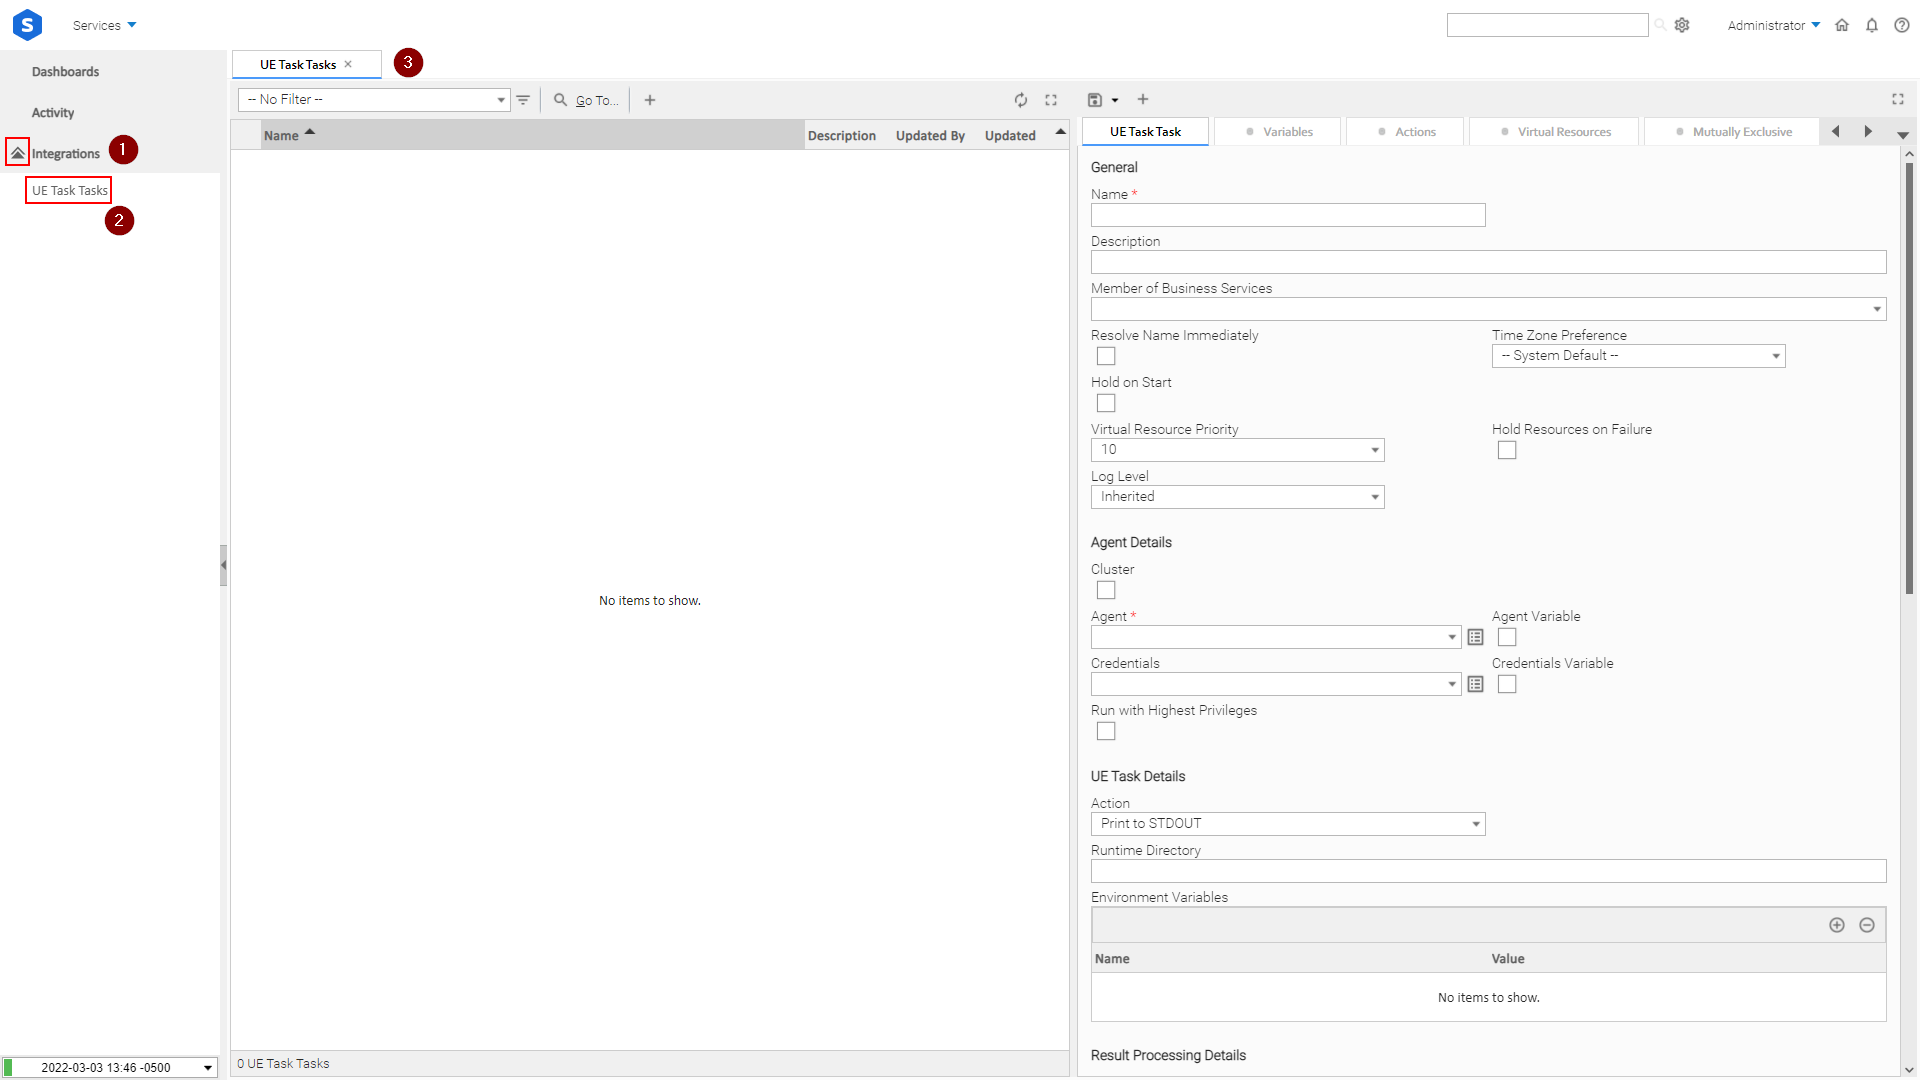
Task: Check the Hold on Start checkbox
Action: pos(1106,403)
